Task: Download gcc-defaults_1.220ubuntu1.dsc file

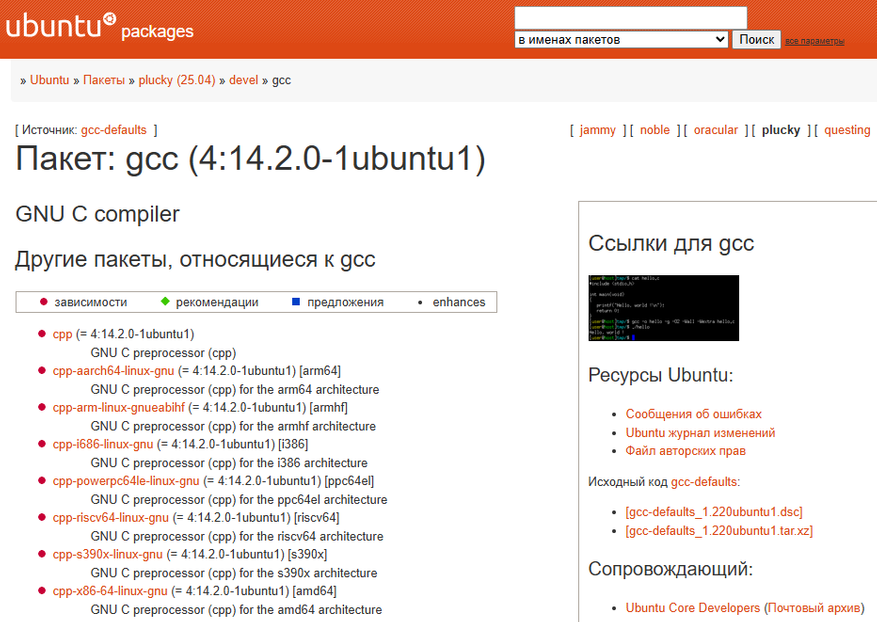Action: 714,512
